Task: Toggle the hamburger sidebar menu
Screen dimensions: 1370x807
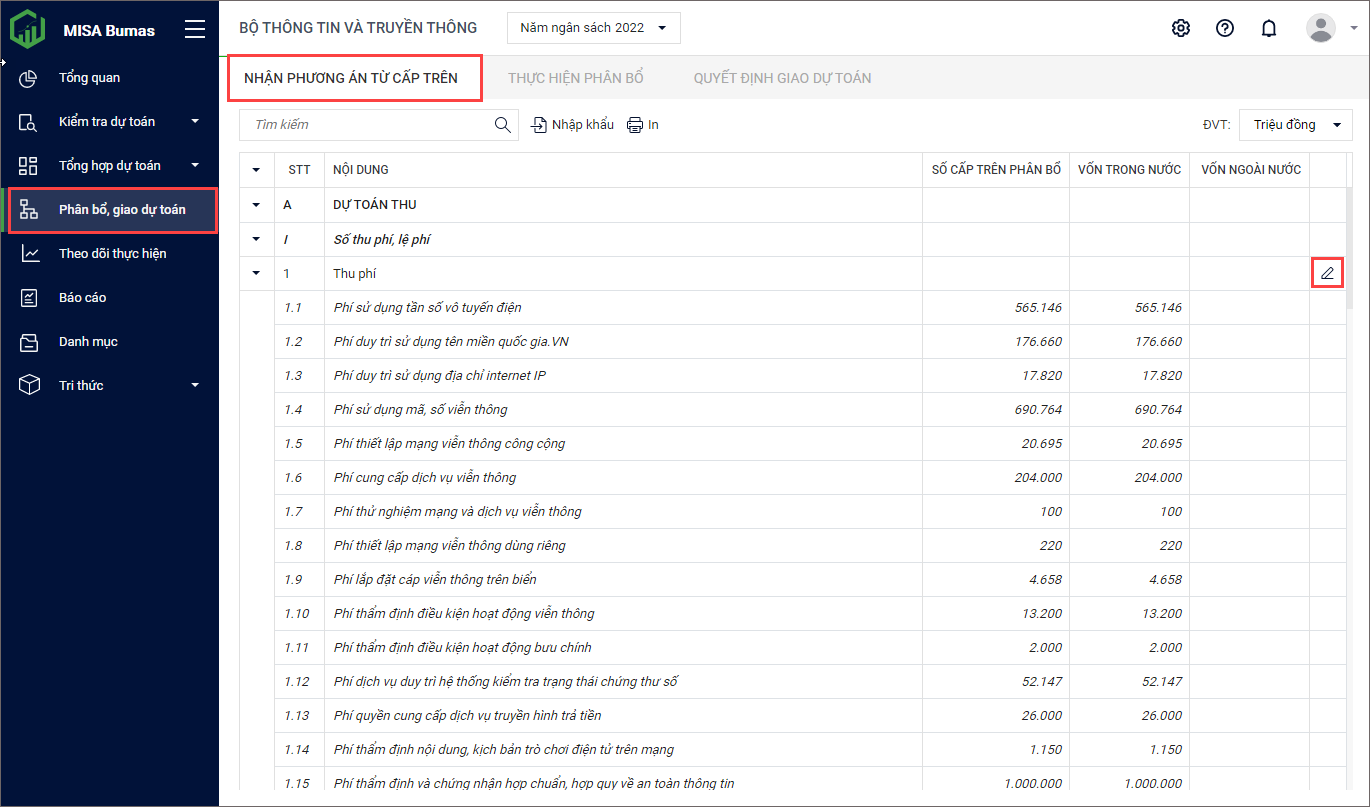Action: tap(195, 30)
